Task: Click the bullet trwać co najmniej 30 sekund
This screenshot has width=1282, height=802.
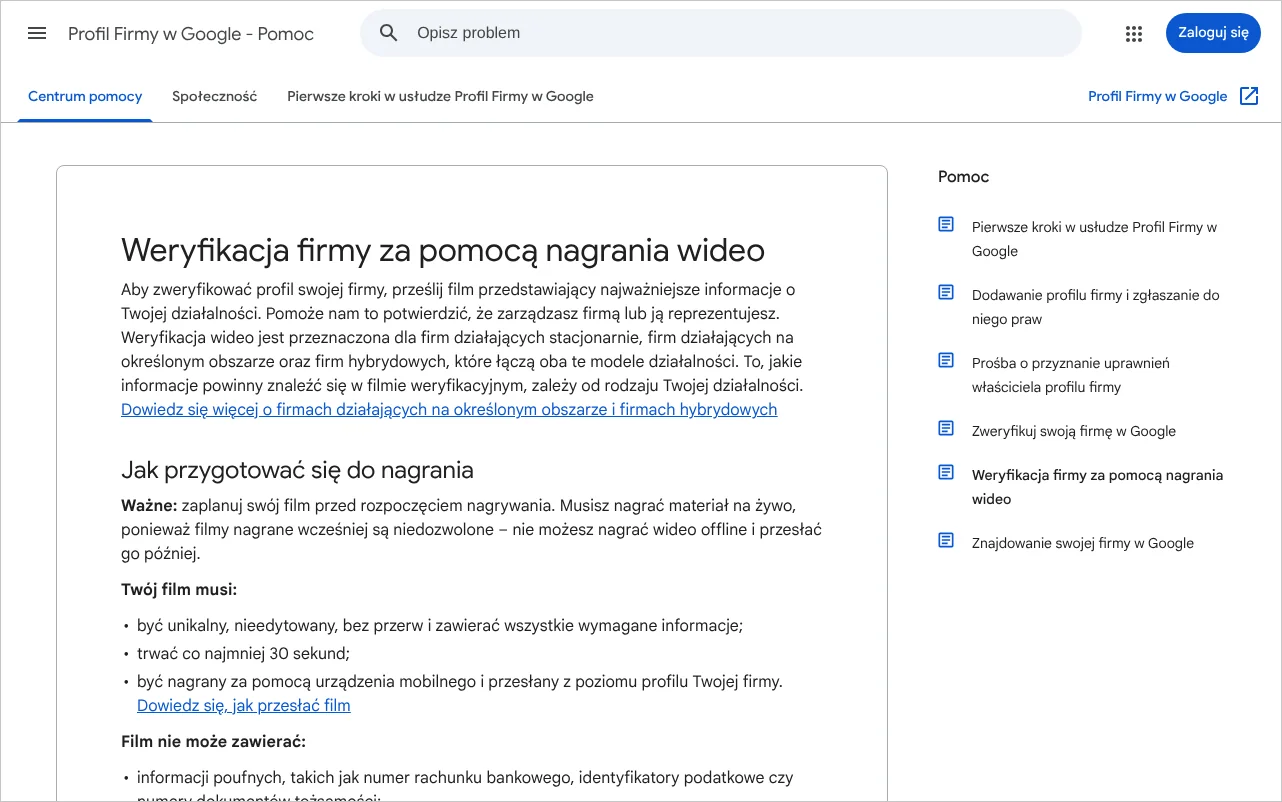Action: coord(243,654)
